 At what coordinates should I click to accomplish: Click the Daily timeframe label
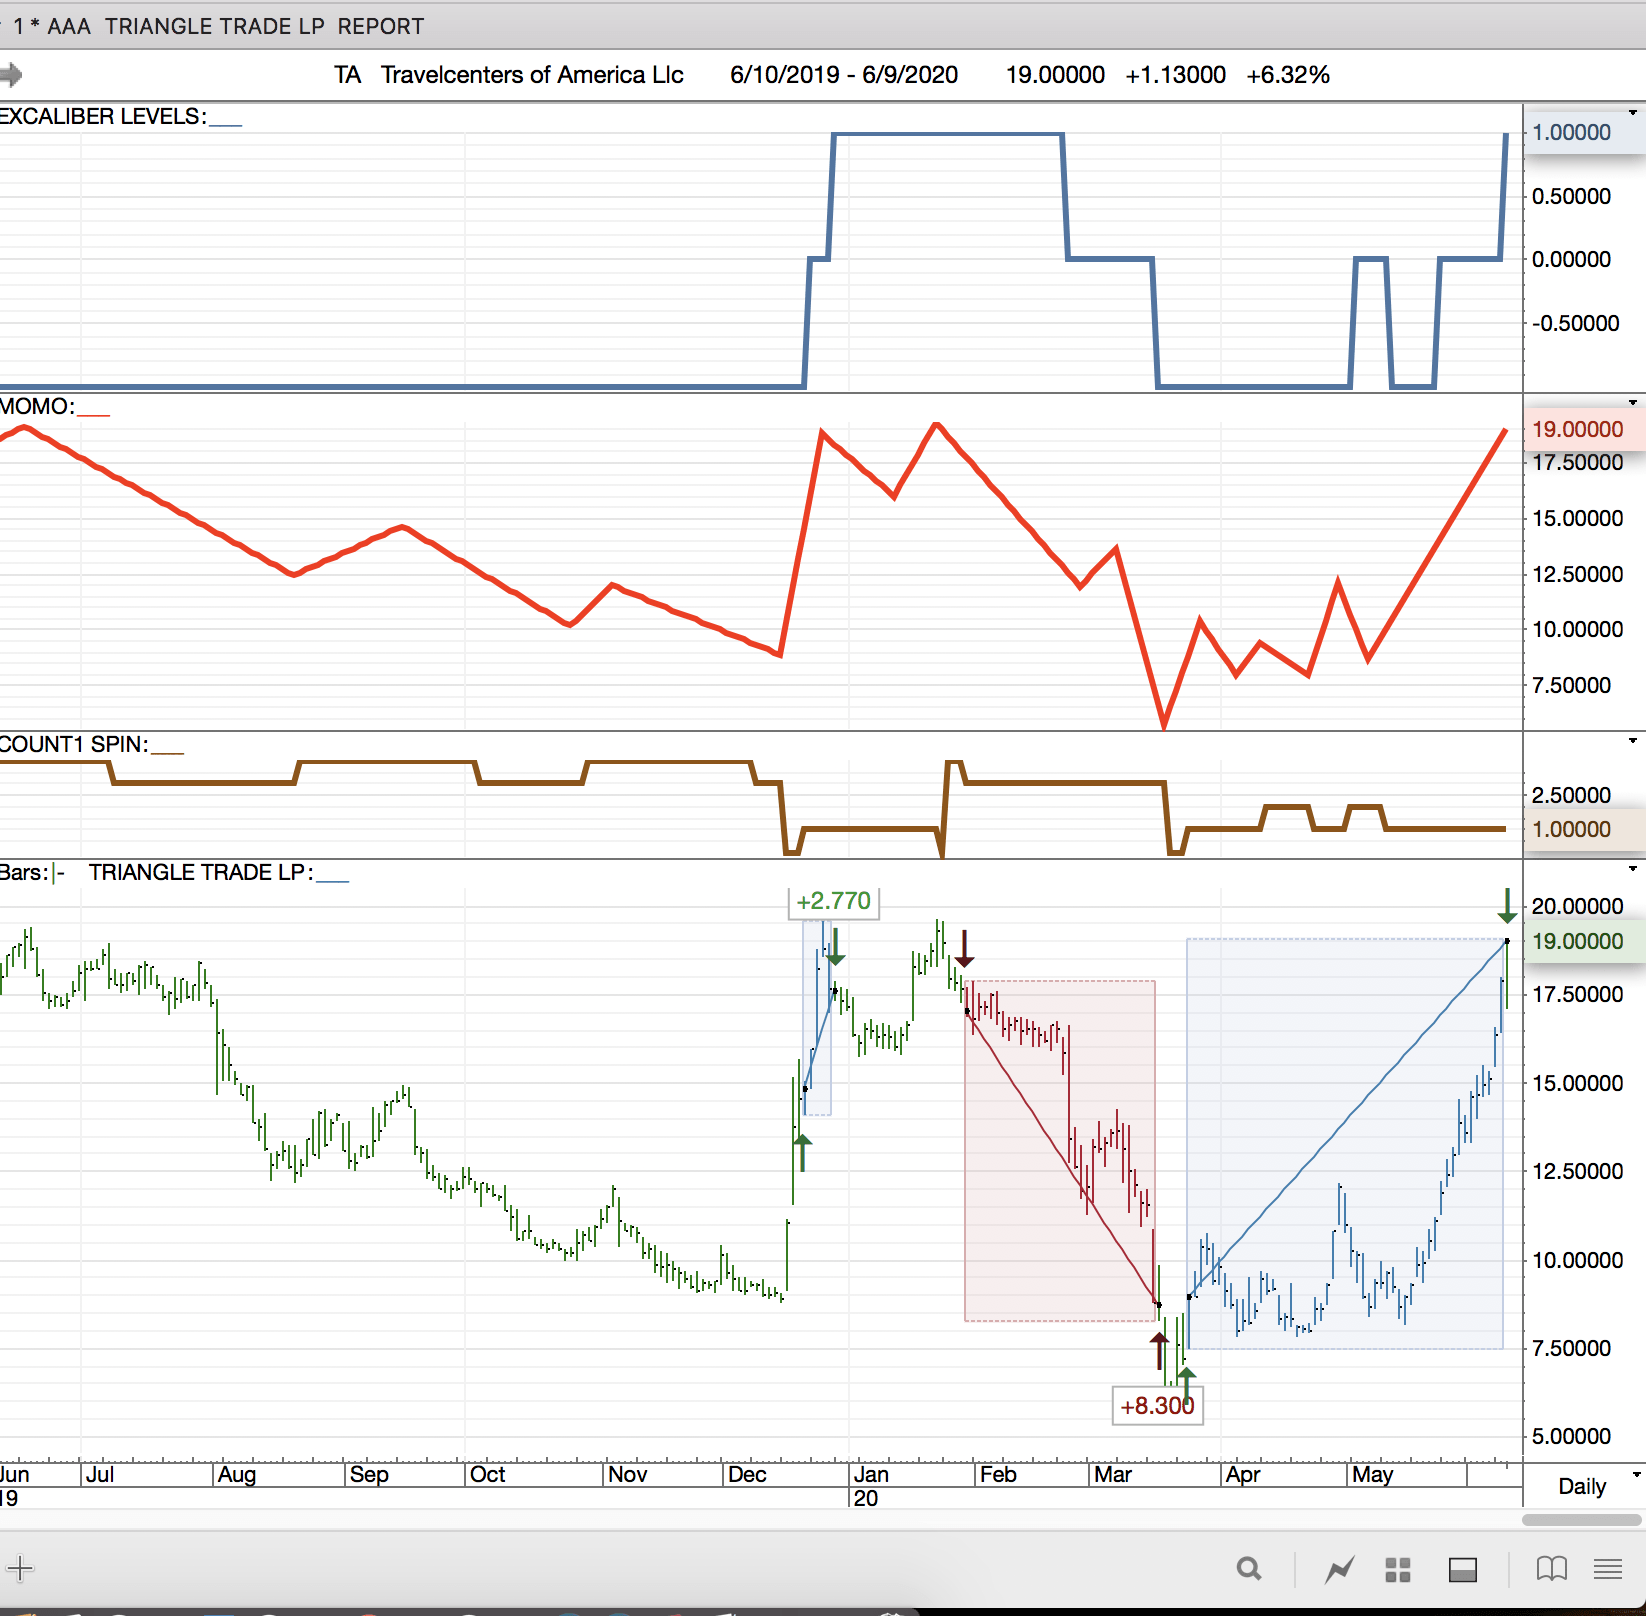click(1582, 1486)
